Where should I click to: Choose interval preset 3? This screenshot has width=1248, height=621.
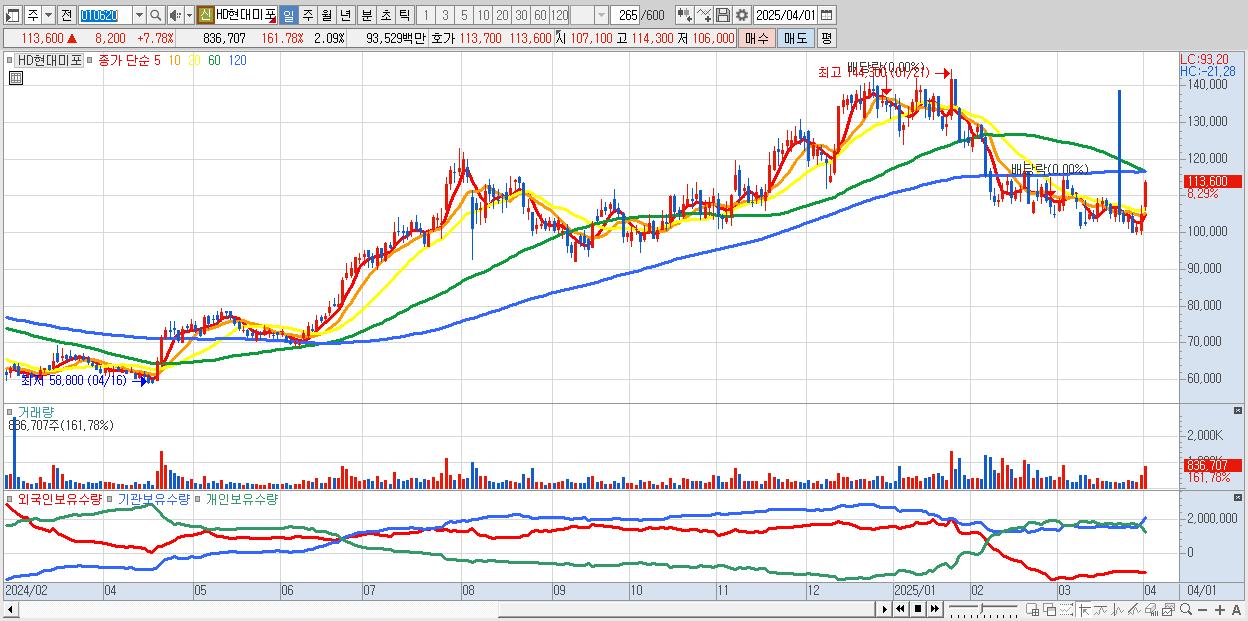click(x=445, y=15)
